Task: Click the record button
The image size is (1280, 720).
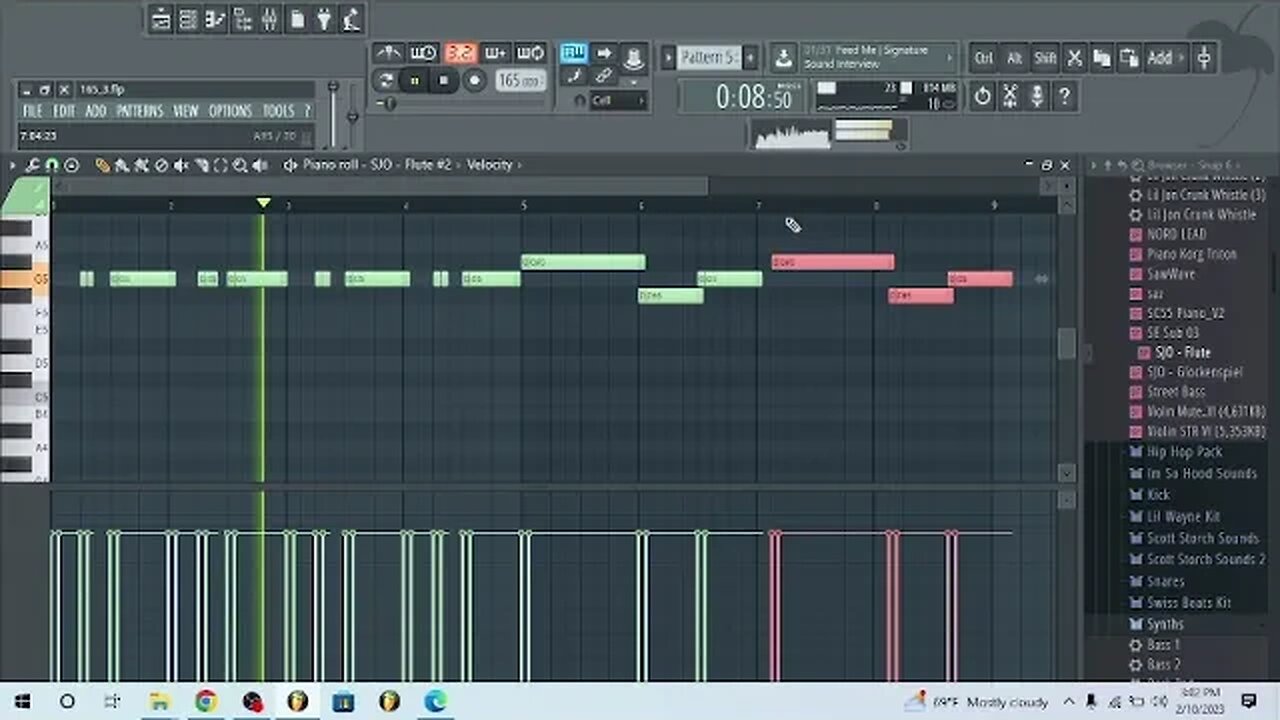Action: pos(474,81)
